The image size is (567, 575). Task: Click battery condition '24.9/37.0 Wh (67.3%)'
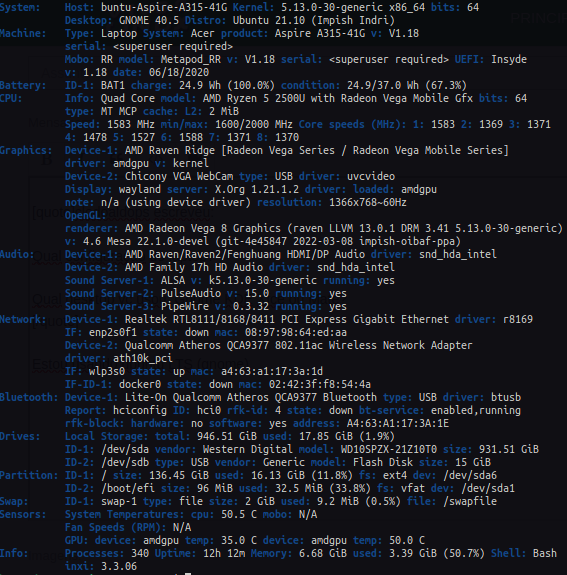coord(407,85)
